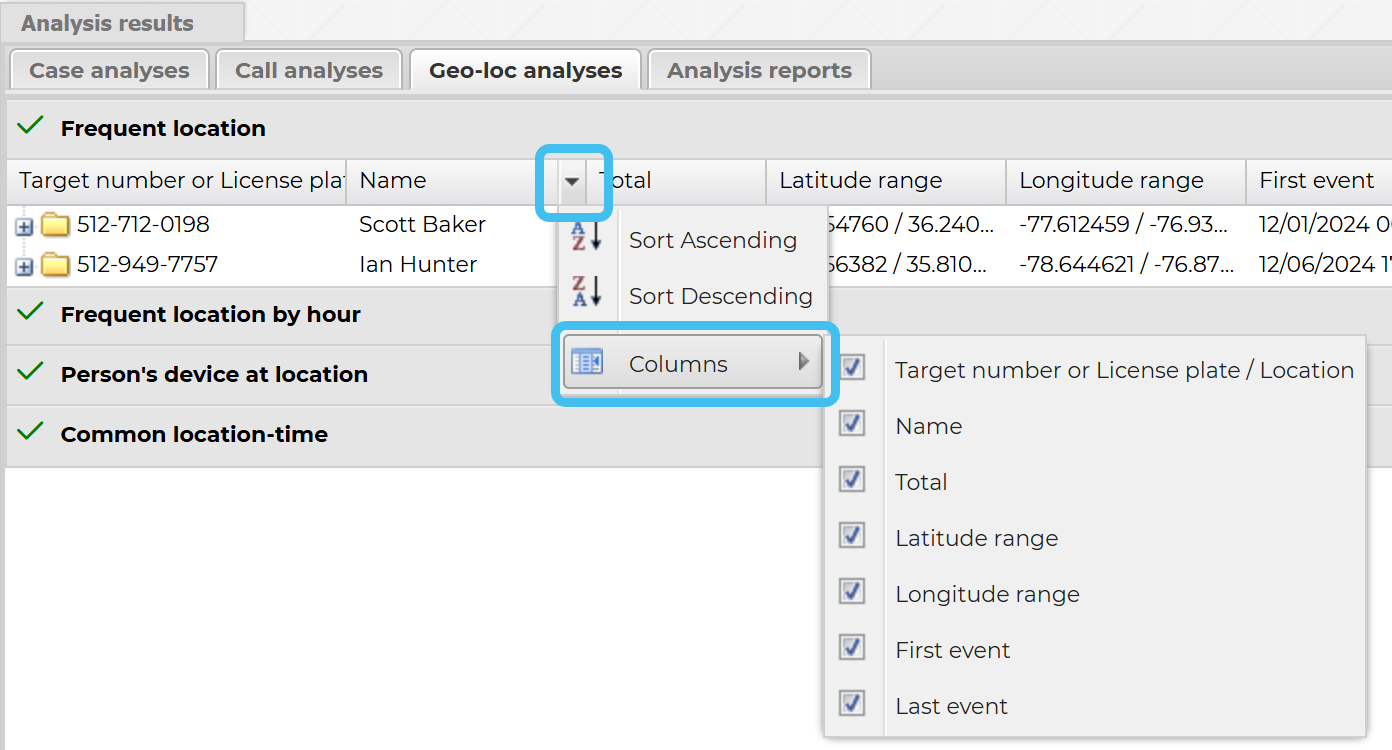
Task: Open the Name column header dropdown arrow
Action: coord(572,182)
